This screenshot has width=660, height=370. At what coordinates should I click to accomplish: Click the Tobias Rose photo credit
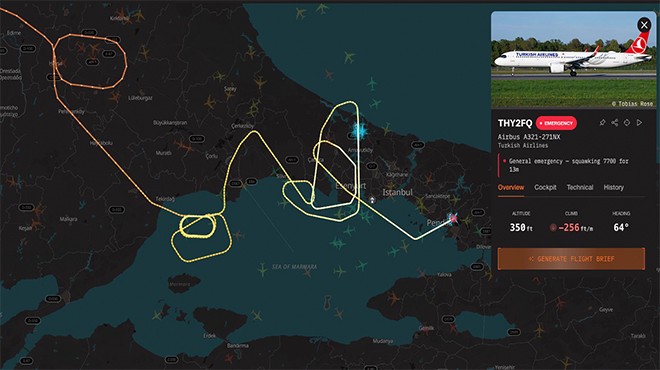(x=632, y=104)
